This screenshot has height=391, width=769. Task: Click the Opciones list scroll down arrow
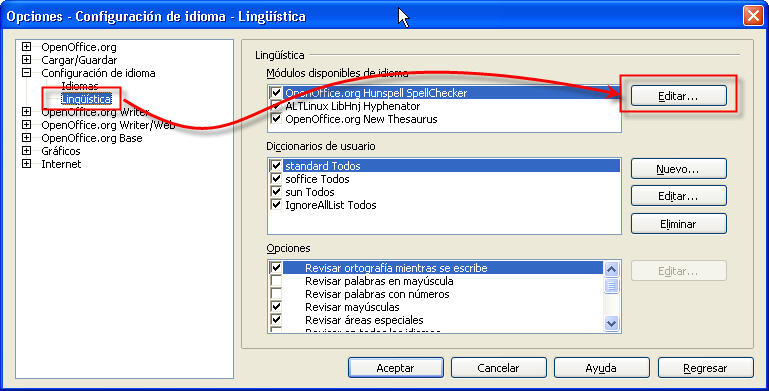coord(612,323)
